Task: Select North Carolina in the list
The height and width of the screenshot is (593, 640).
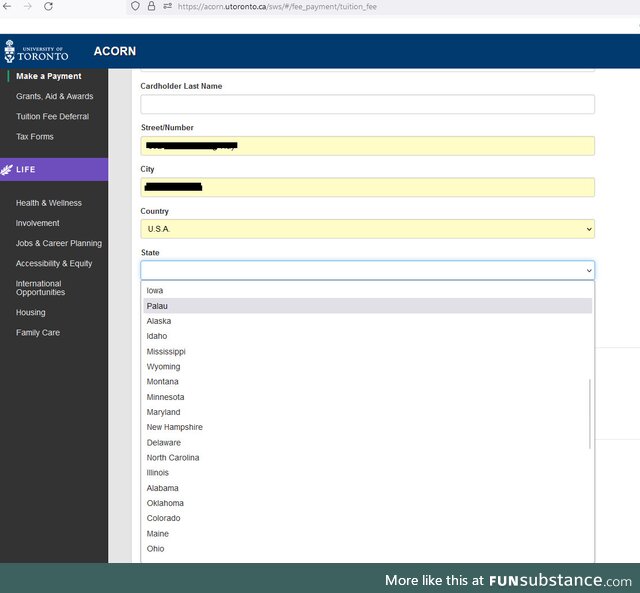Action: point(367,458)
